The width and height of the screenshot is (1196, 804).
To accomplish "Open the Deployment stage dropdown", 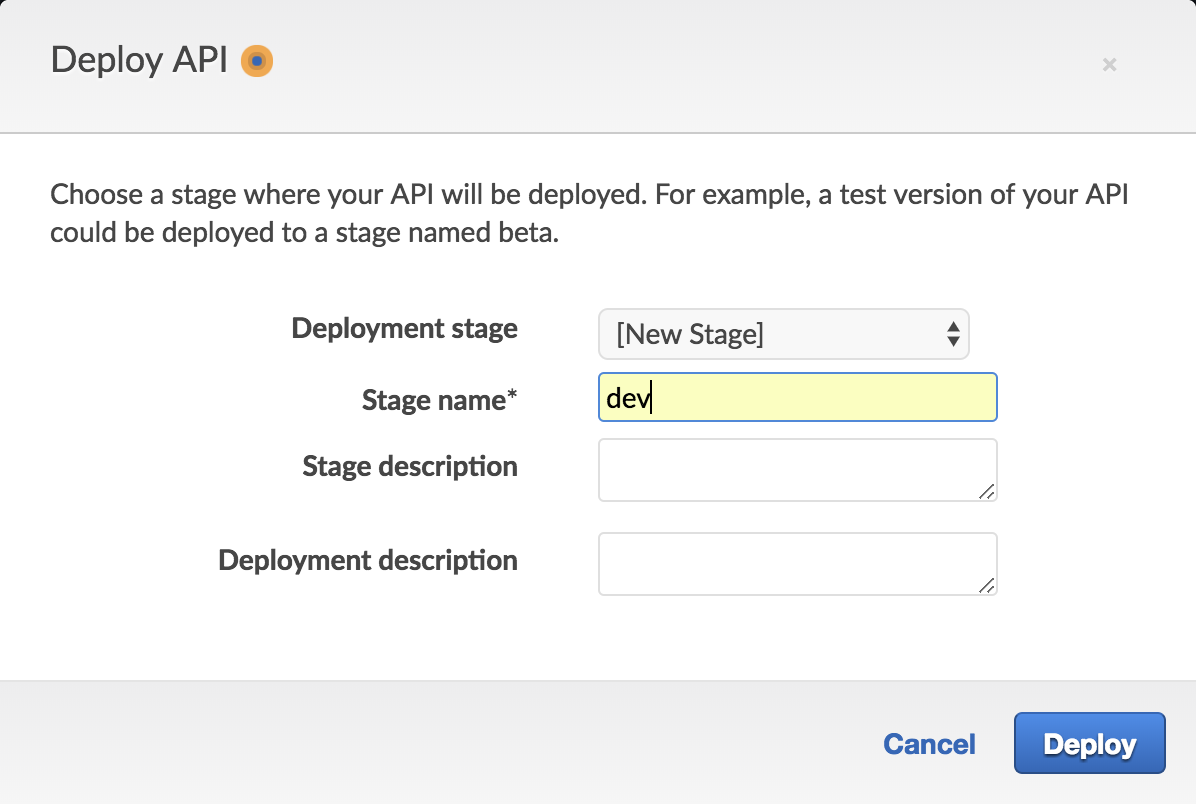I will pos(783,334).
